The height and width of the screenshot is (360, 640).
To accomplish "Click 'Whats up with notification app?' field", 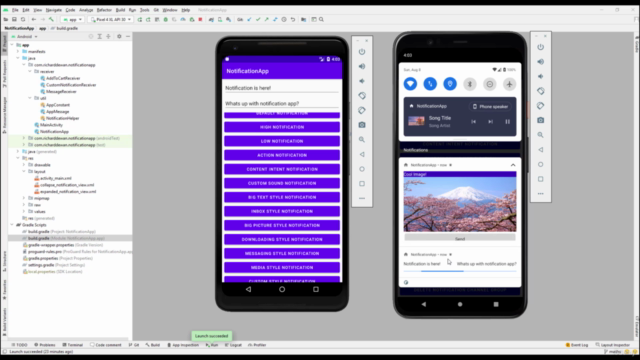I will 282,104.
